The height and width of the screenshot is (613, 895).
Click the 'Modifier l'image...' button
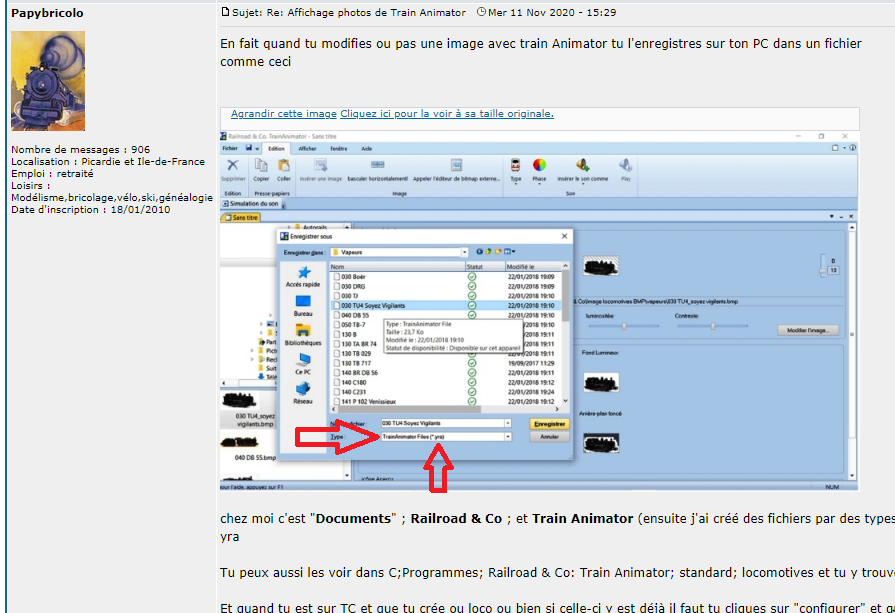pos(808,330)
